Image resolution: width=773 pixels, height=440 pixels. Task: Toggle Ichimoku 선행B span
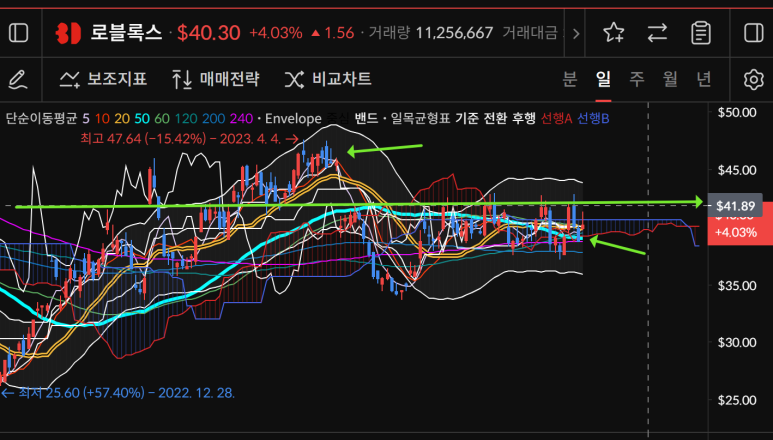(x=593, y=118)
